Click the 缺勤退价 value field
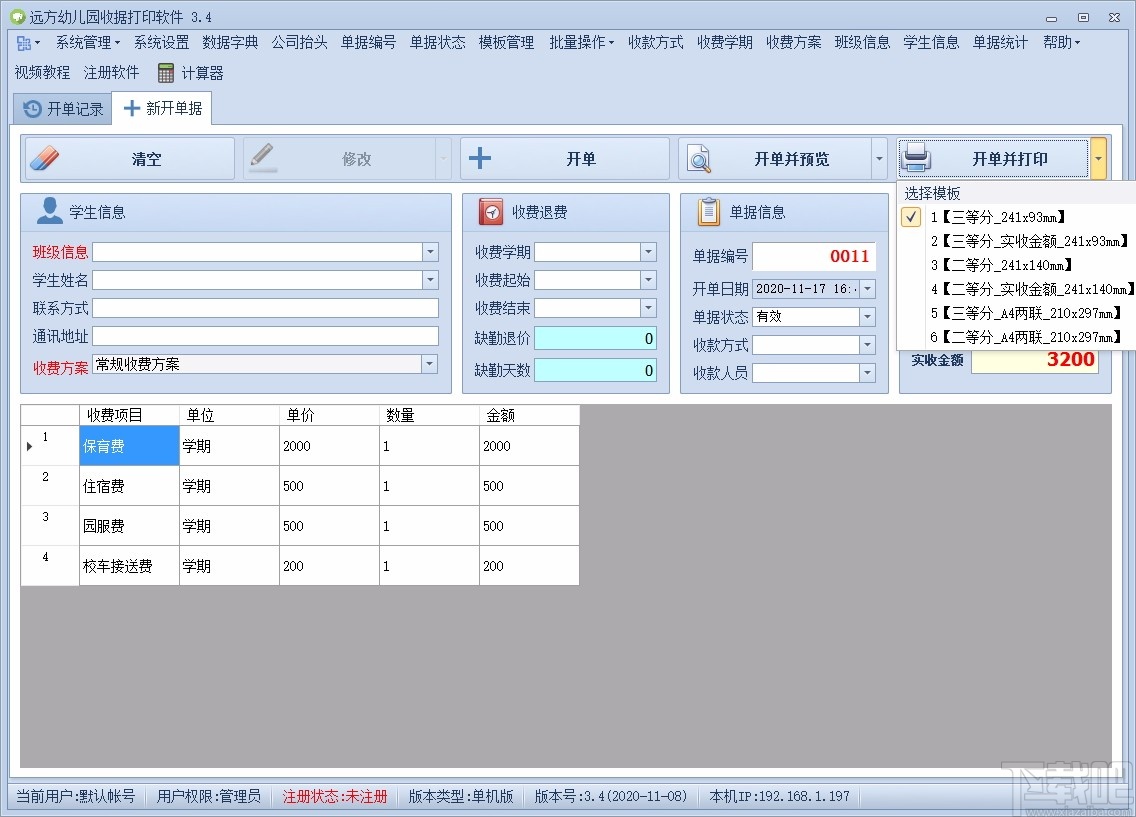 click(596, 338)
